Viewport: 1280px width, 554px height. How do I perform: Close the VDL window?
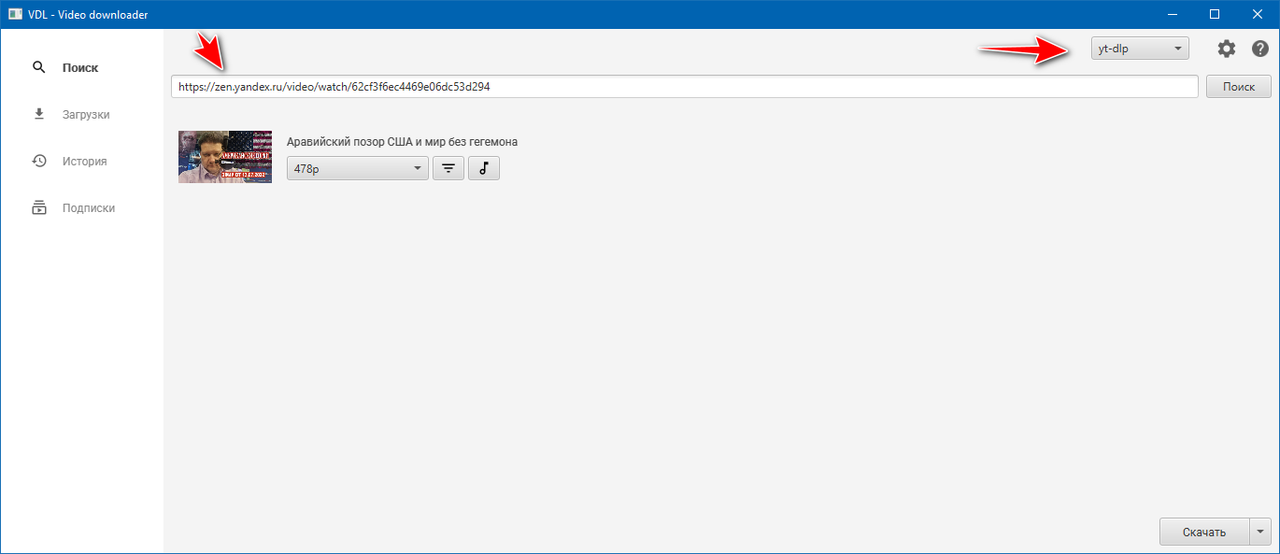coord(1258,14)
